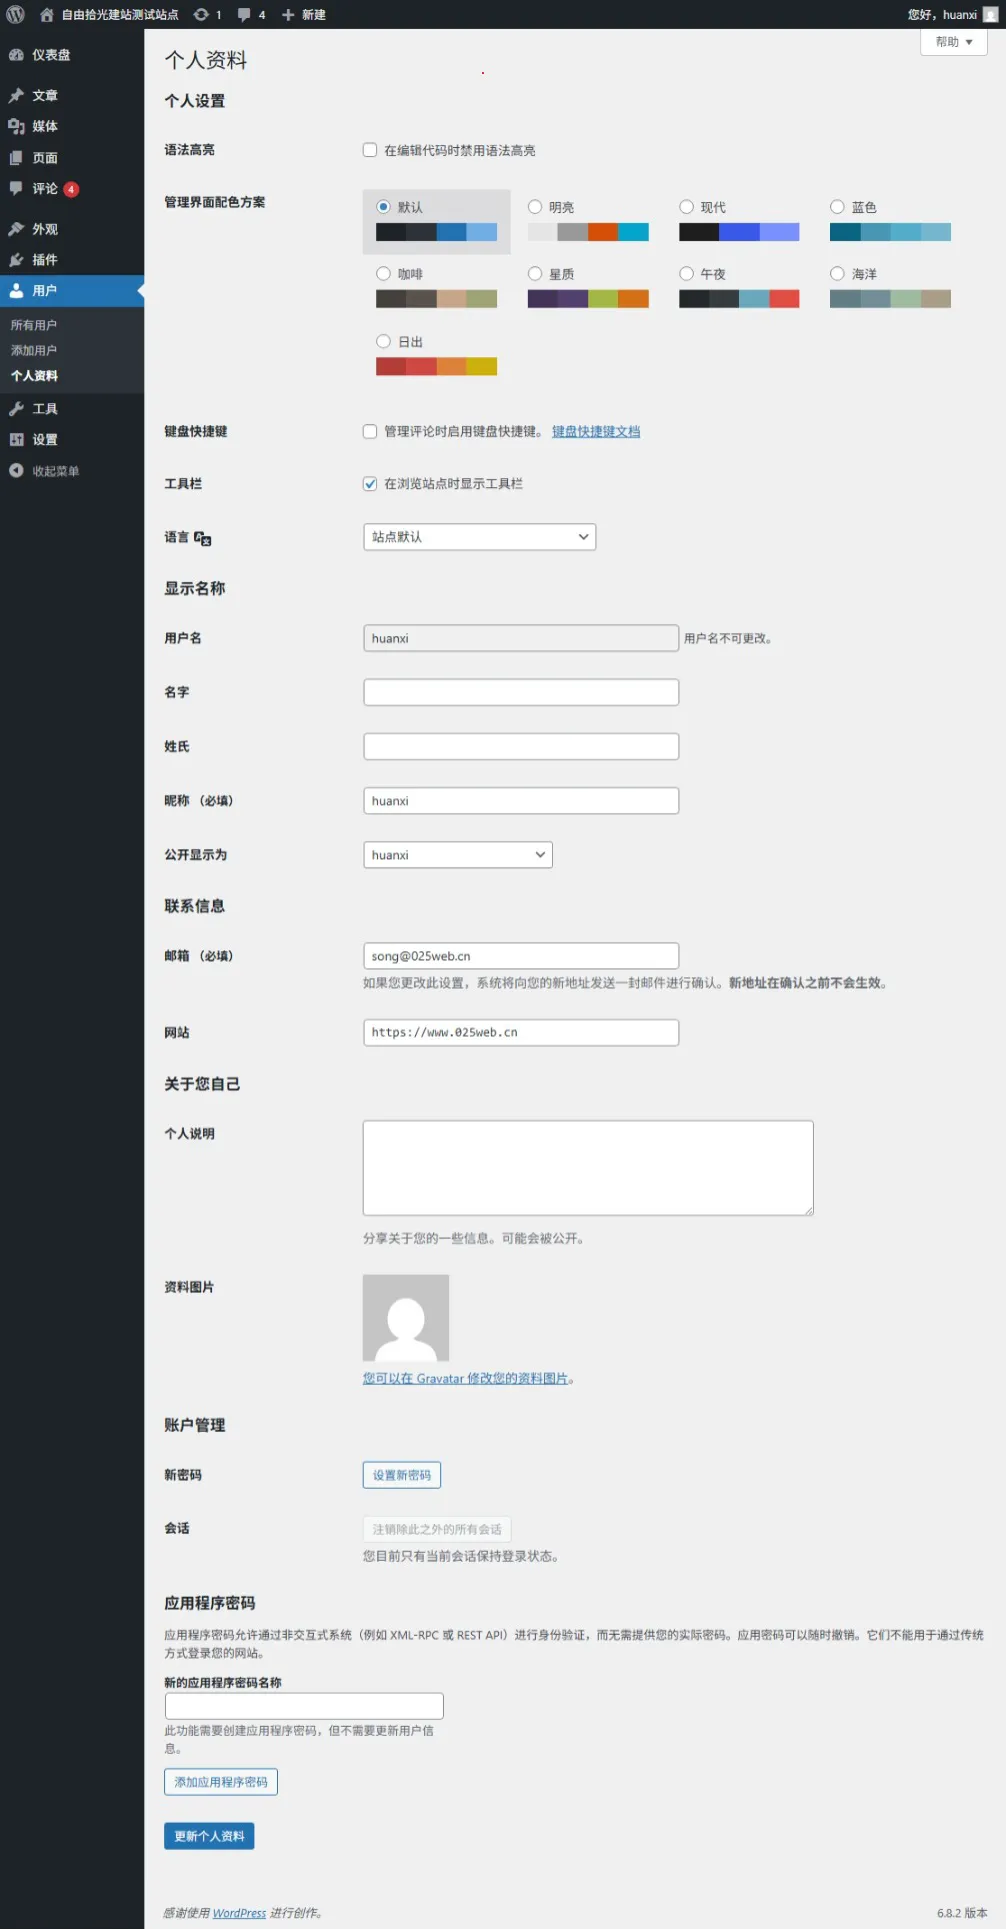Open 所有用户 in the sidebar submenu
The height and width of the screenshot is (1929, 1006).
pyautogui.click(x=34, y=325)
